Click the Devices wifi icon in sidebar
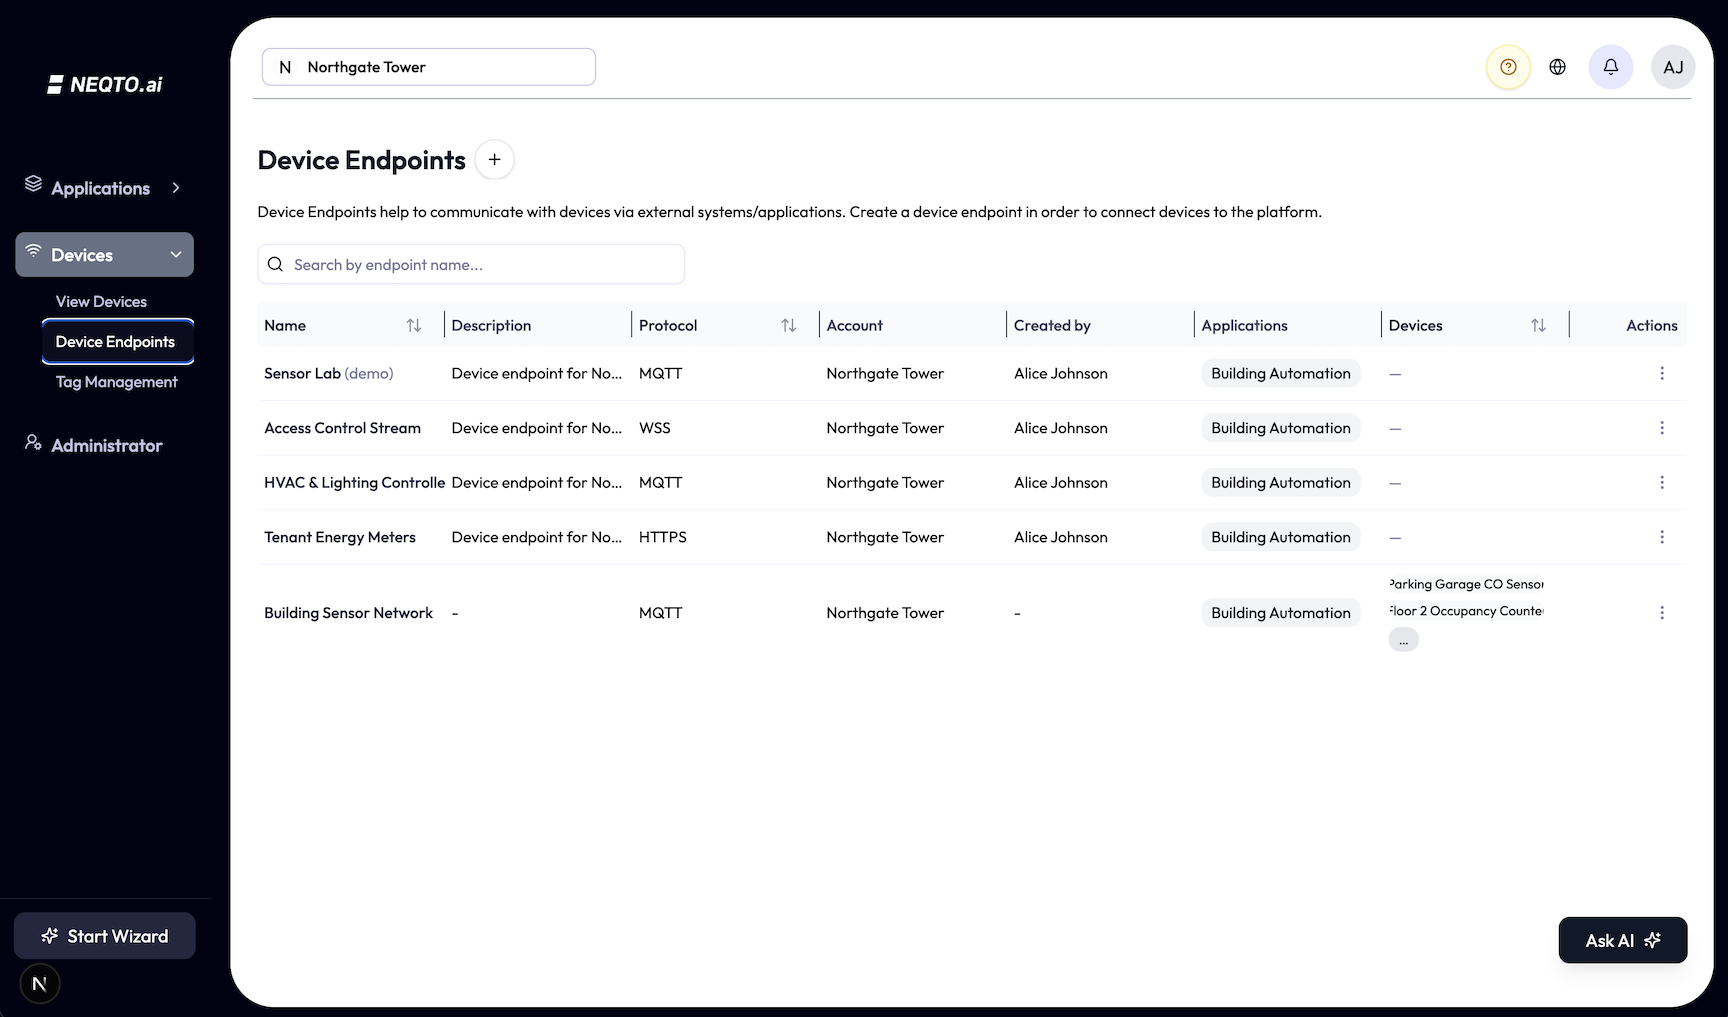The image size is (1728, 1017). (33, 250)
